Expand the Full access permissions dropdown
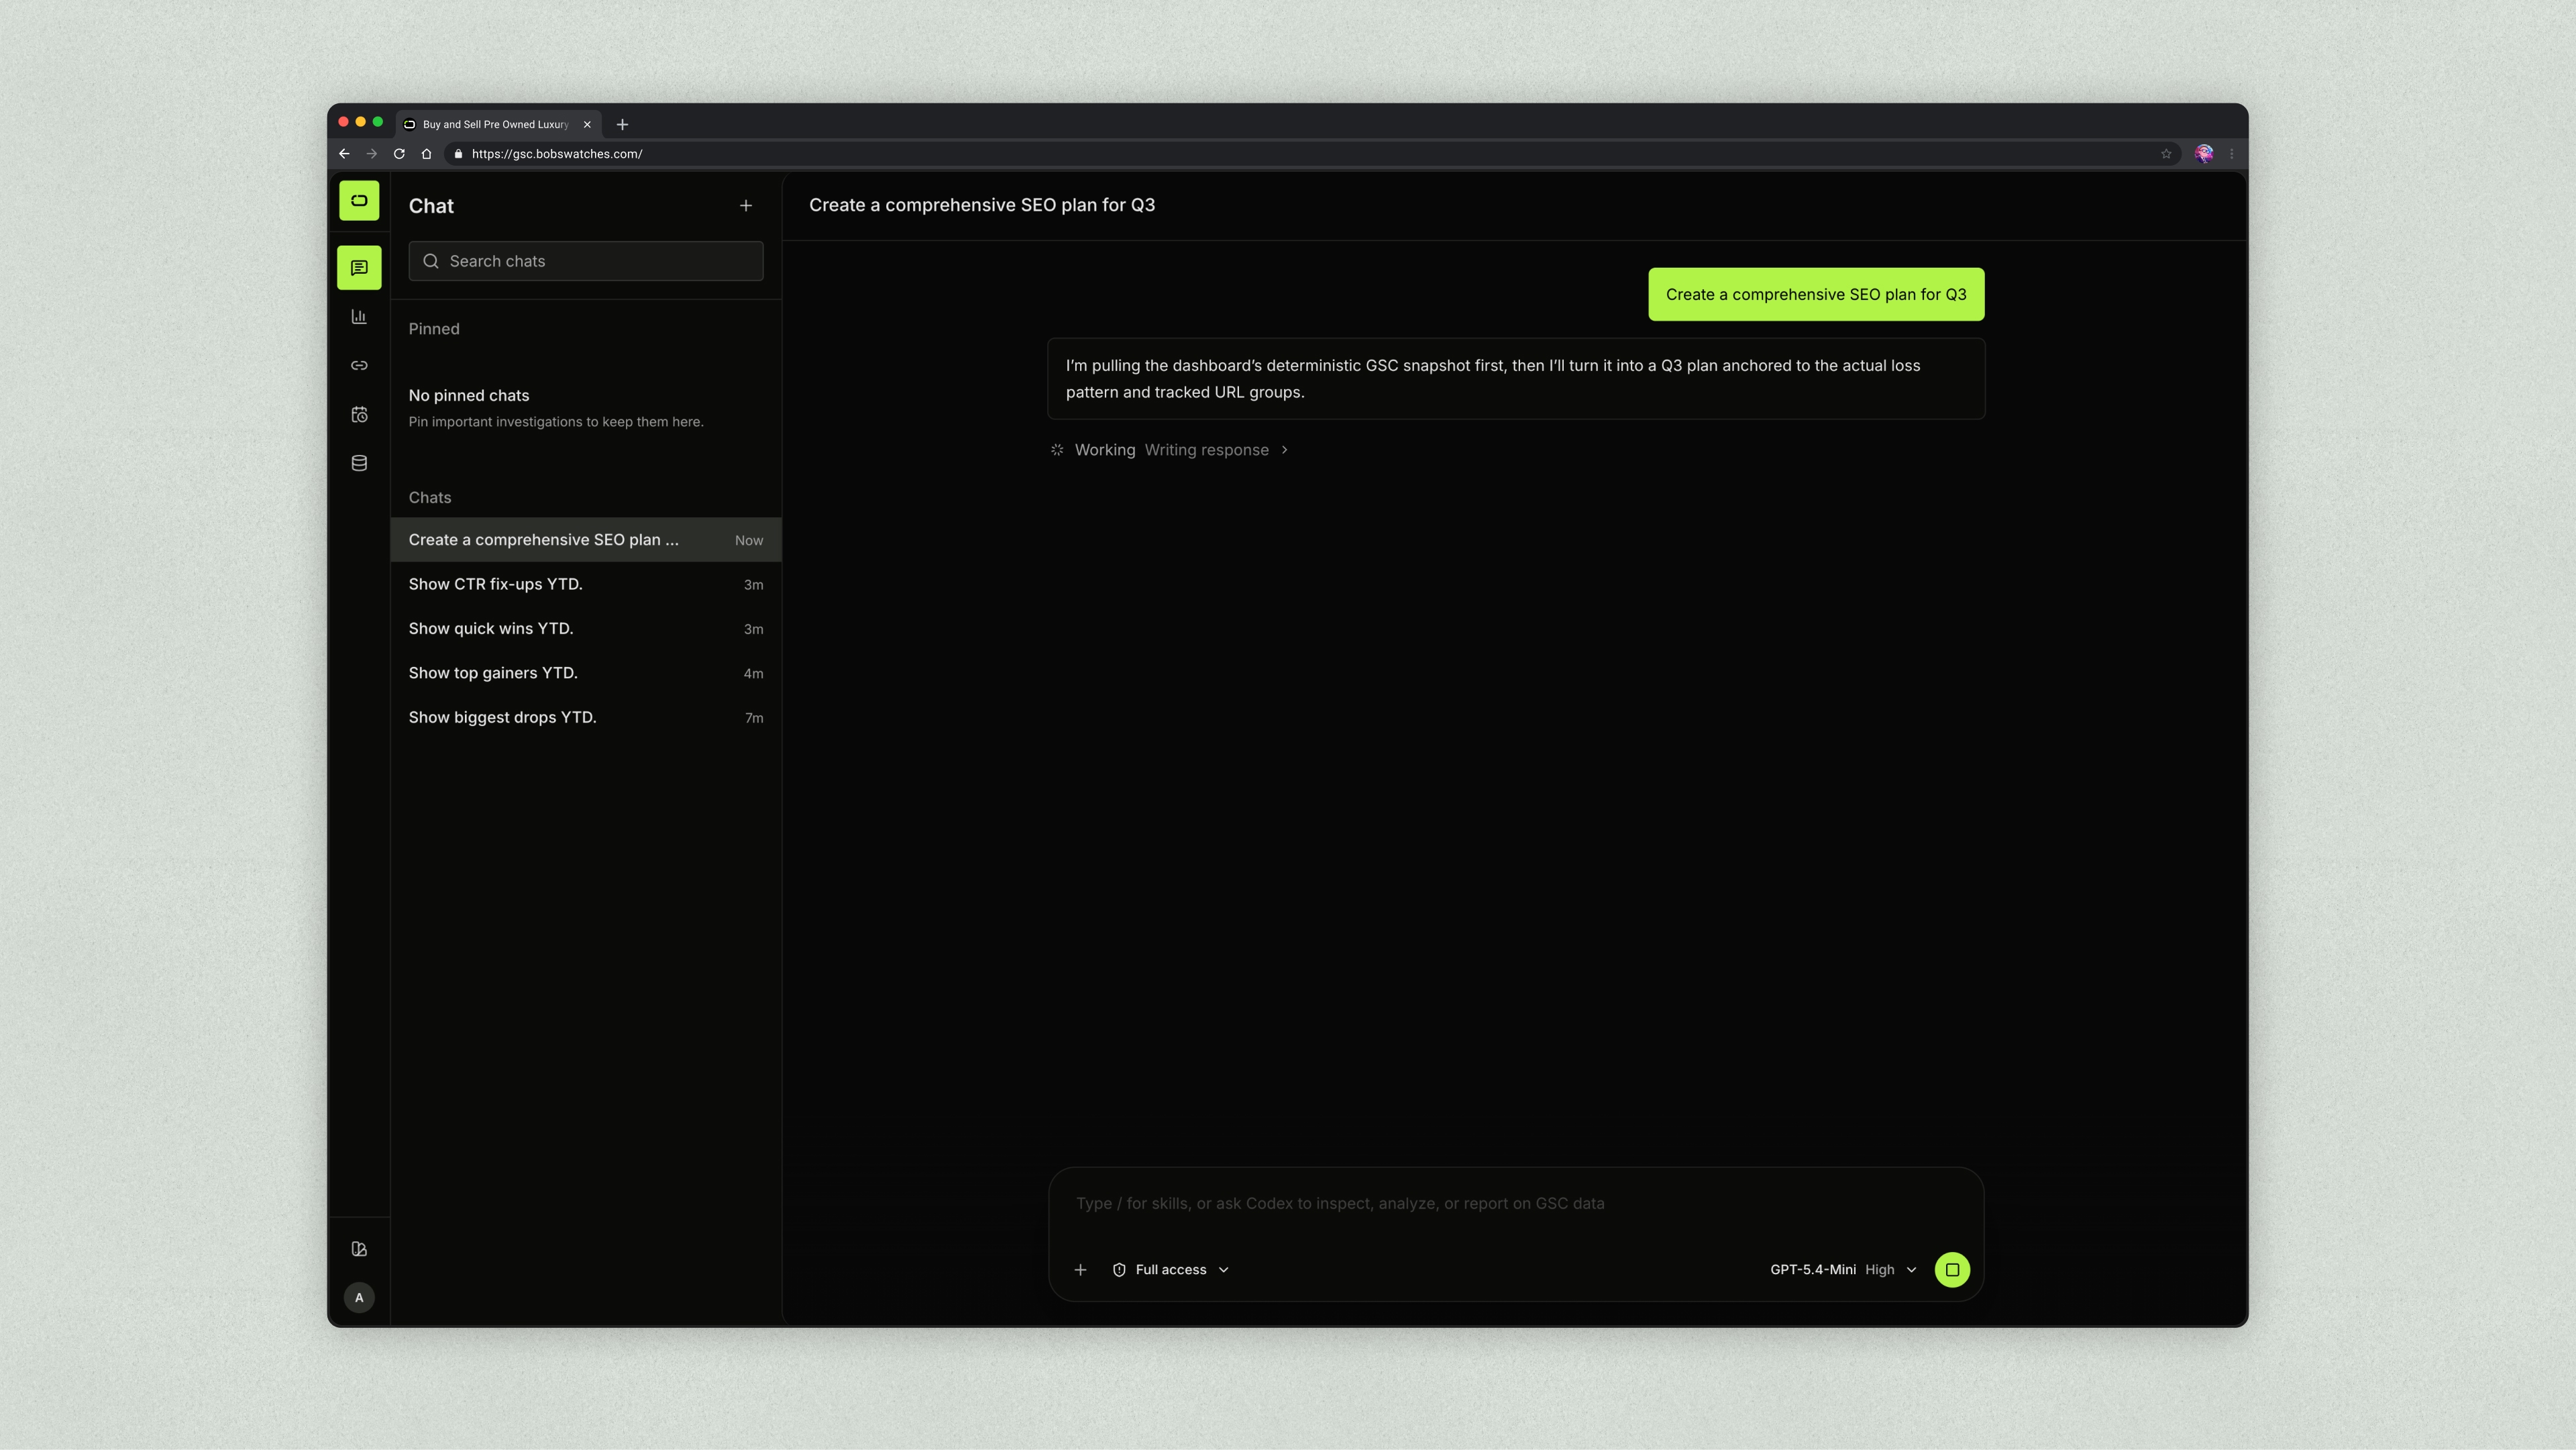 1171,1270
